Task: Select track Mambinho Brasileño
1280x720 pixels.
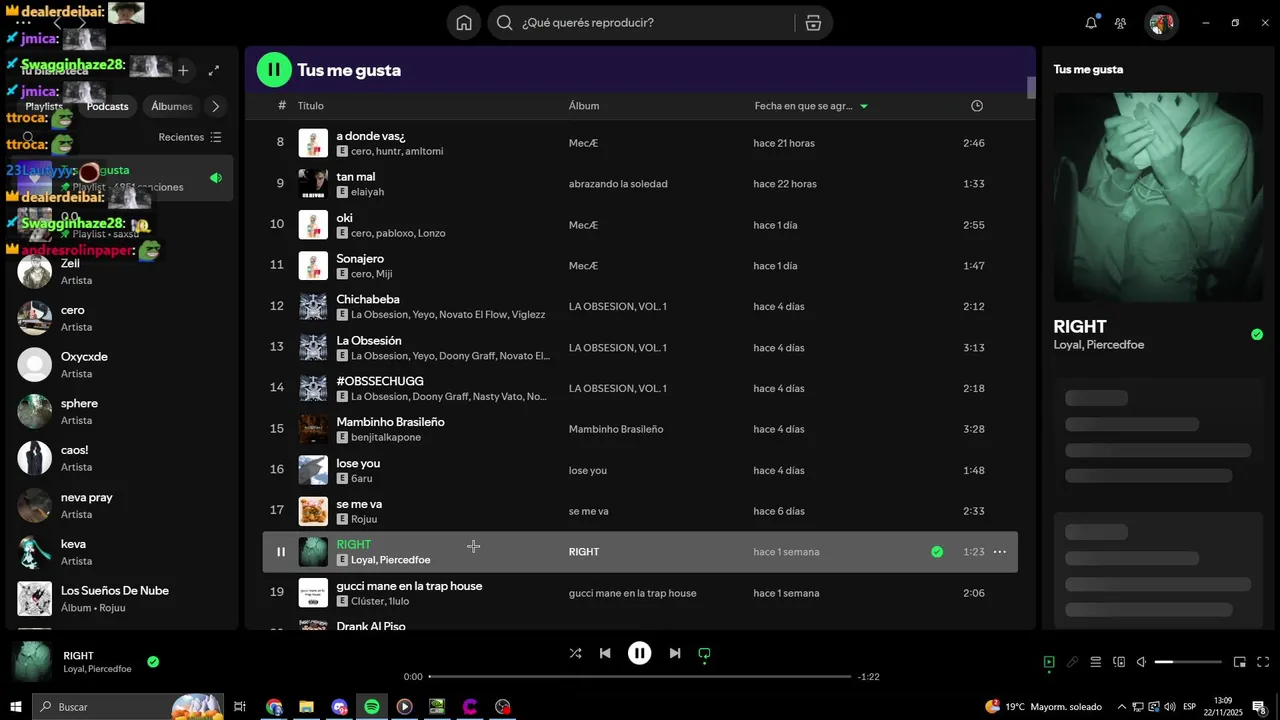Action: coord(640,429)
